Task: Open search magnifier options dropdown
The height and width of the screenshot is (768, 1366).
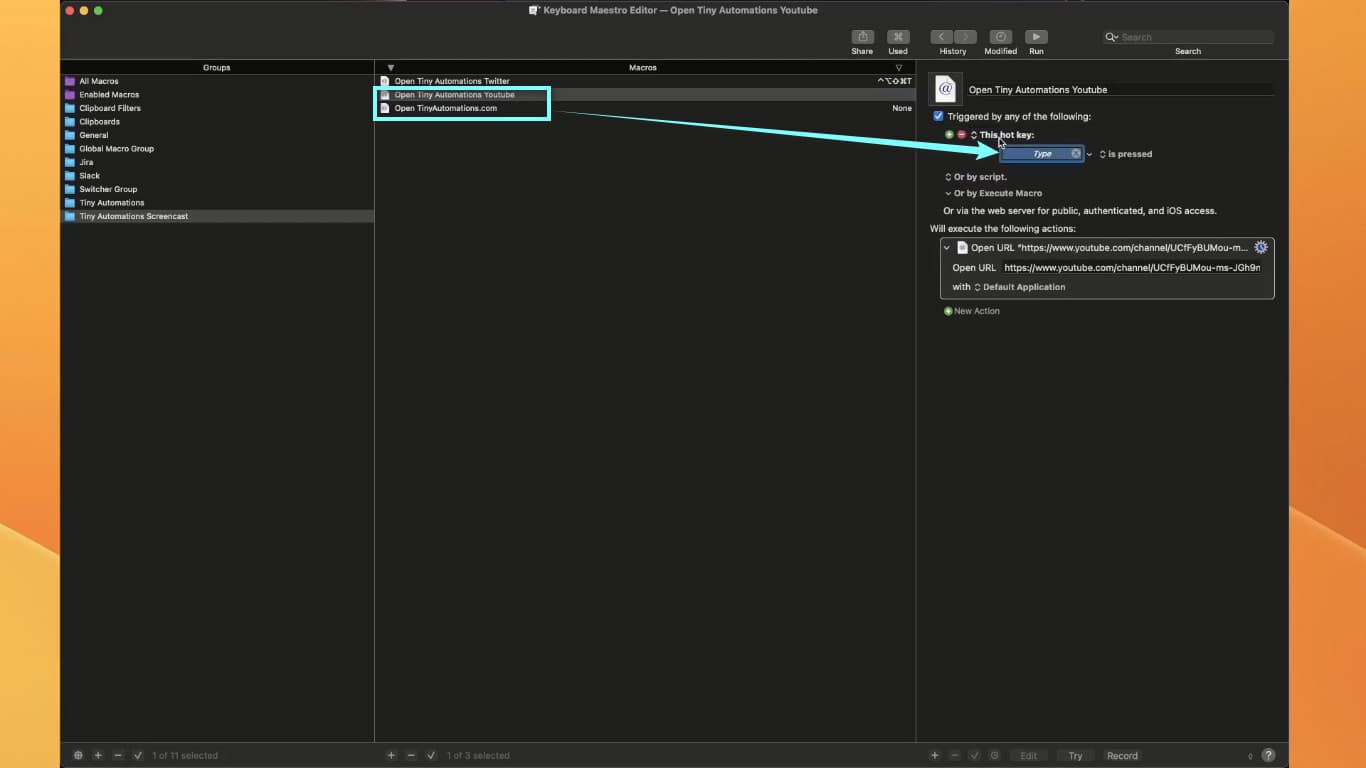Action: [1111, 37]
